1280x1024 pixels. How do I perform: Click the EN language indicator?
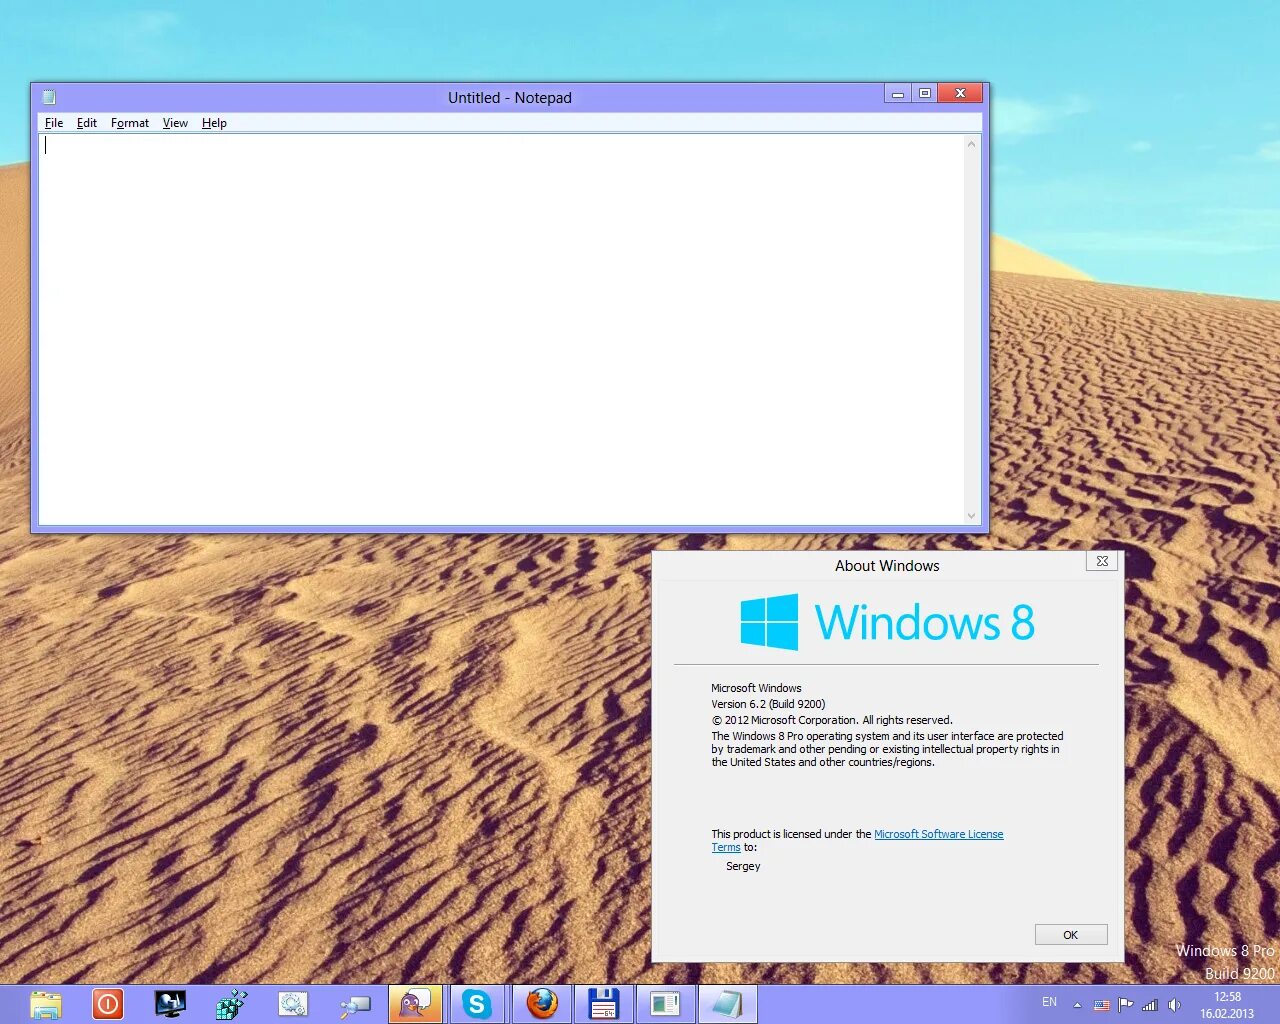tap(1049, 1002)
